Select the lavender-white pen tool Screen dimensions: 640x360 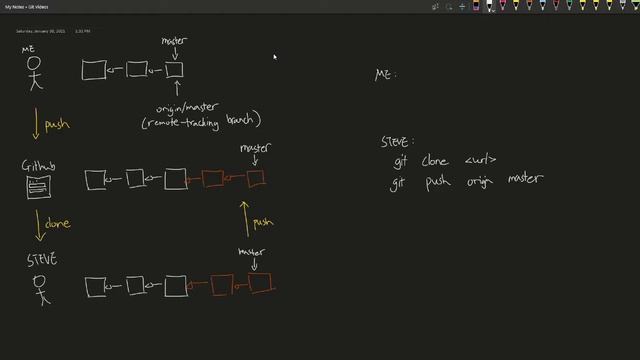click(622, 6)
